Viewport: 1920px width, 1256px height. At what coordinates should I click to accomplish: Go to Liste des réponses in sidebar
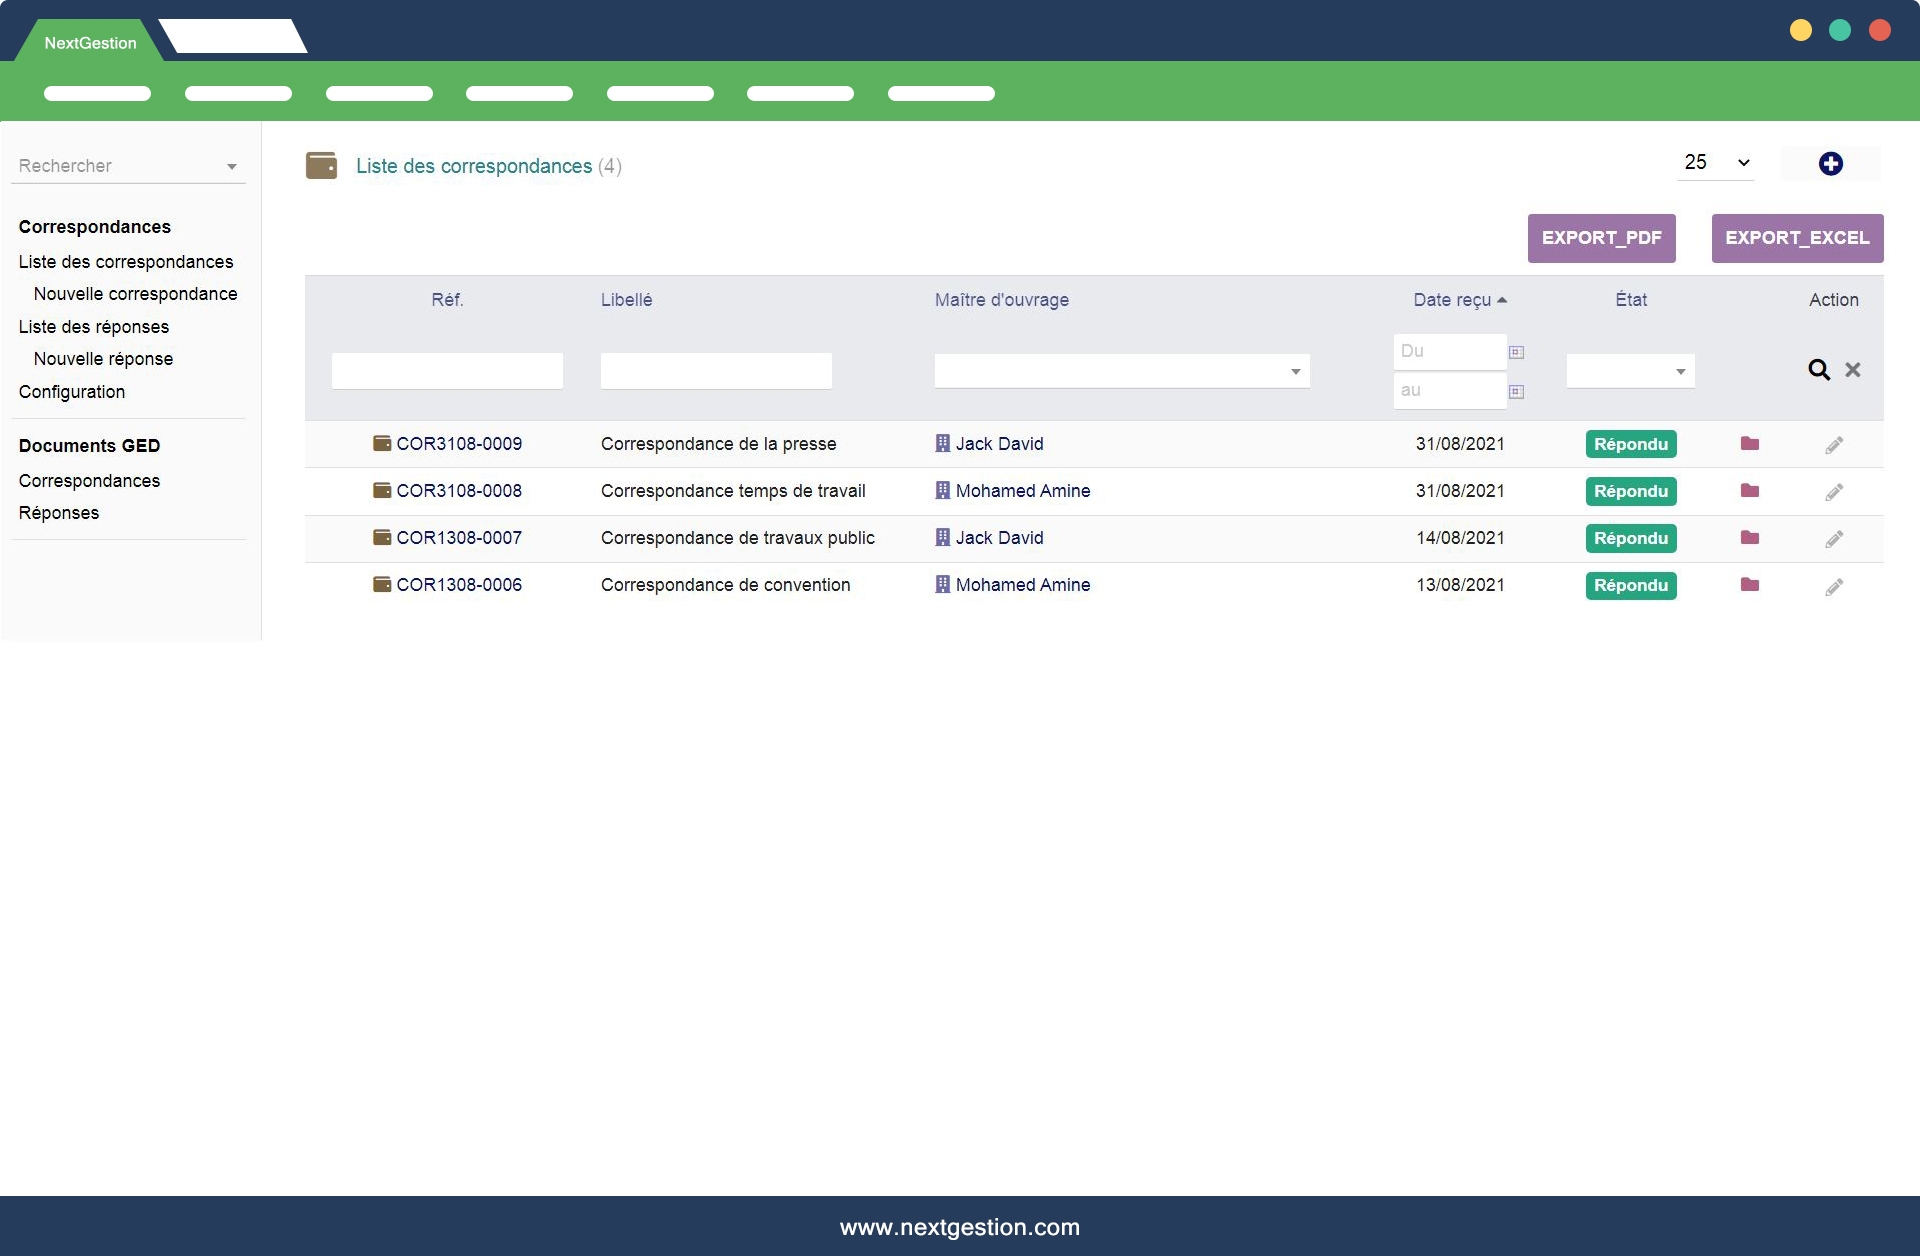[x=94, y=327]
